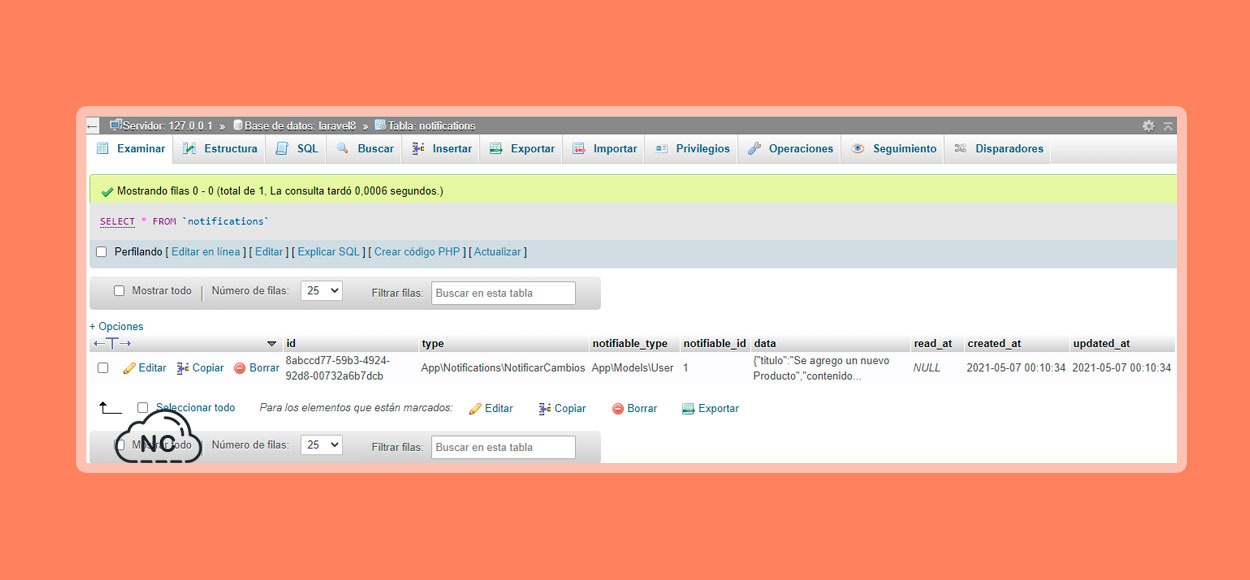Image resolution: width=1250 pixels, height=580 pixels.
Task: Click the Importar tab icon
Action: pyautogui.click(x=579, y=149)
